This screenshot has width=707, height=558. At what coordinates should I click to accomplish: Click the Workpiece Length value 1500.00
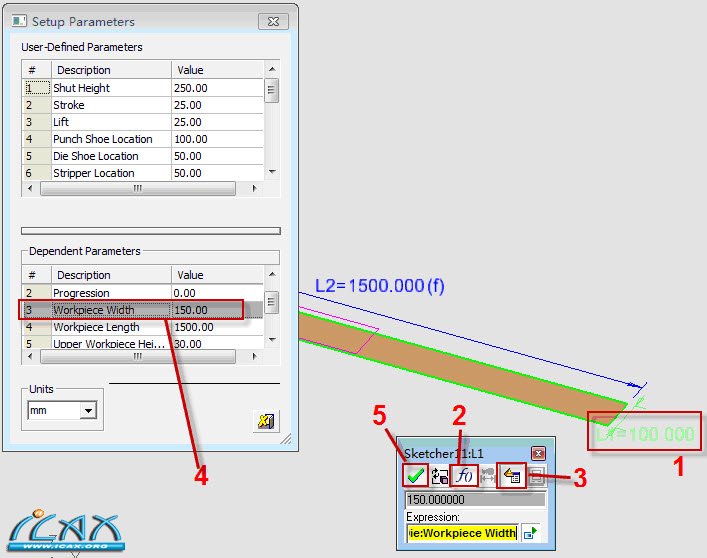[x=194, y=327]
